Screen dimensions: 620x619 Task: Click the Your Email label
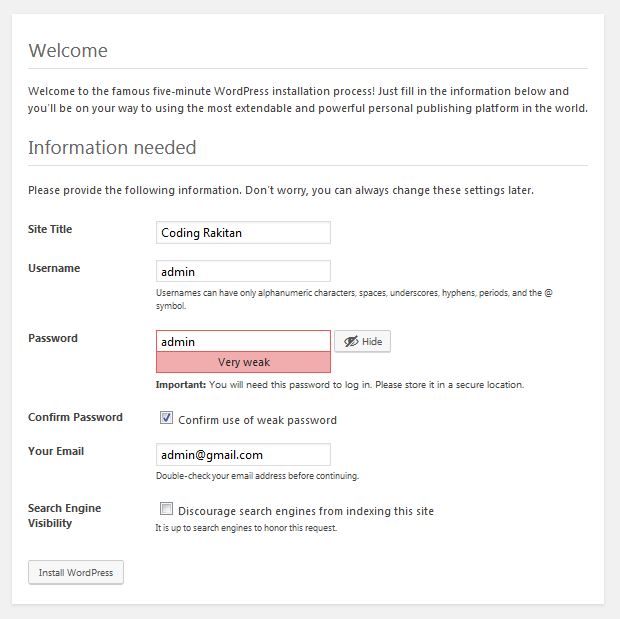[x=56, y=451]
